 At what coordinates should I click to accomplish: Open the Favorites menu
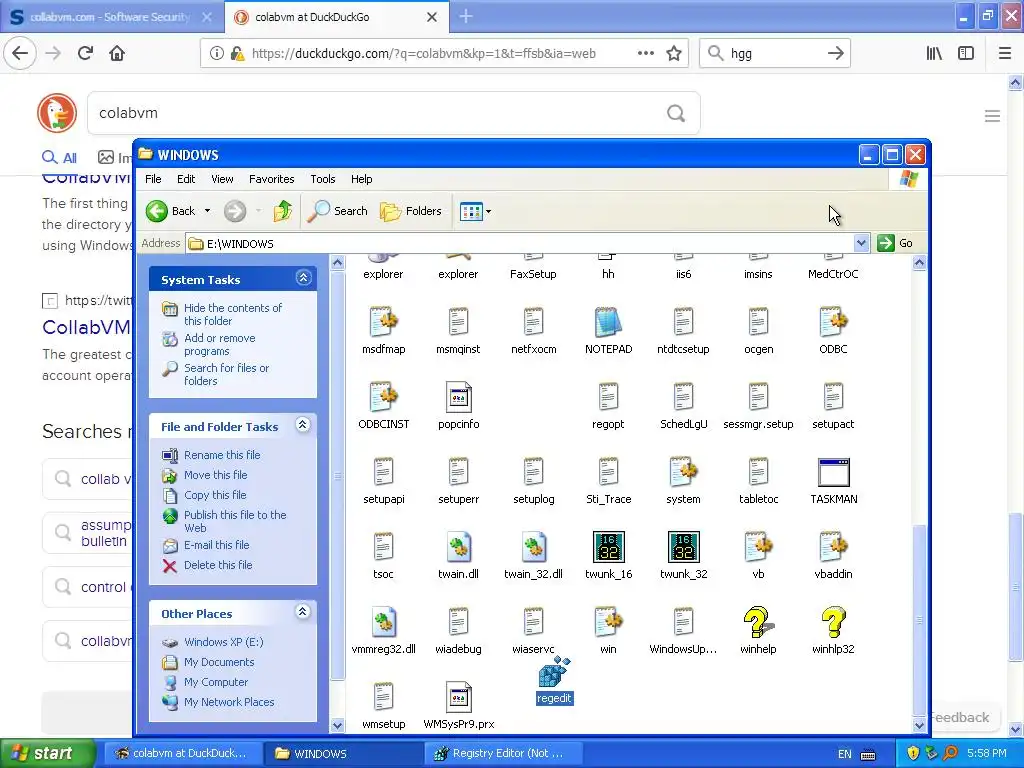[x=272, y=179]
